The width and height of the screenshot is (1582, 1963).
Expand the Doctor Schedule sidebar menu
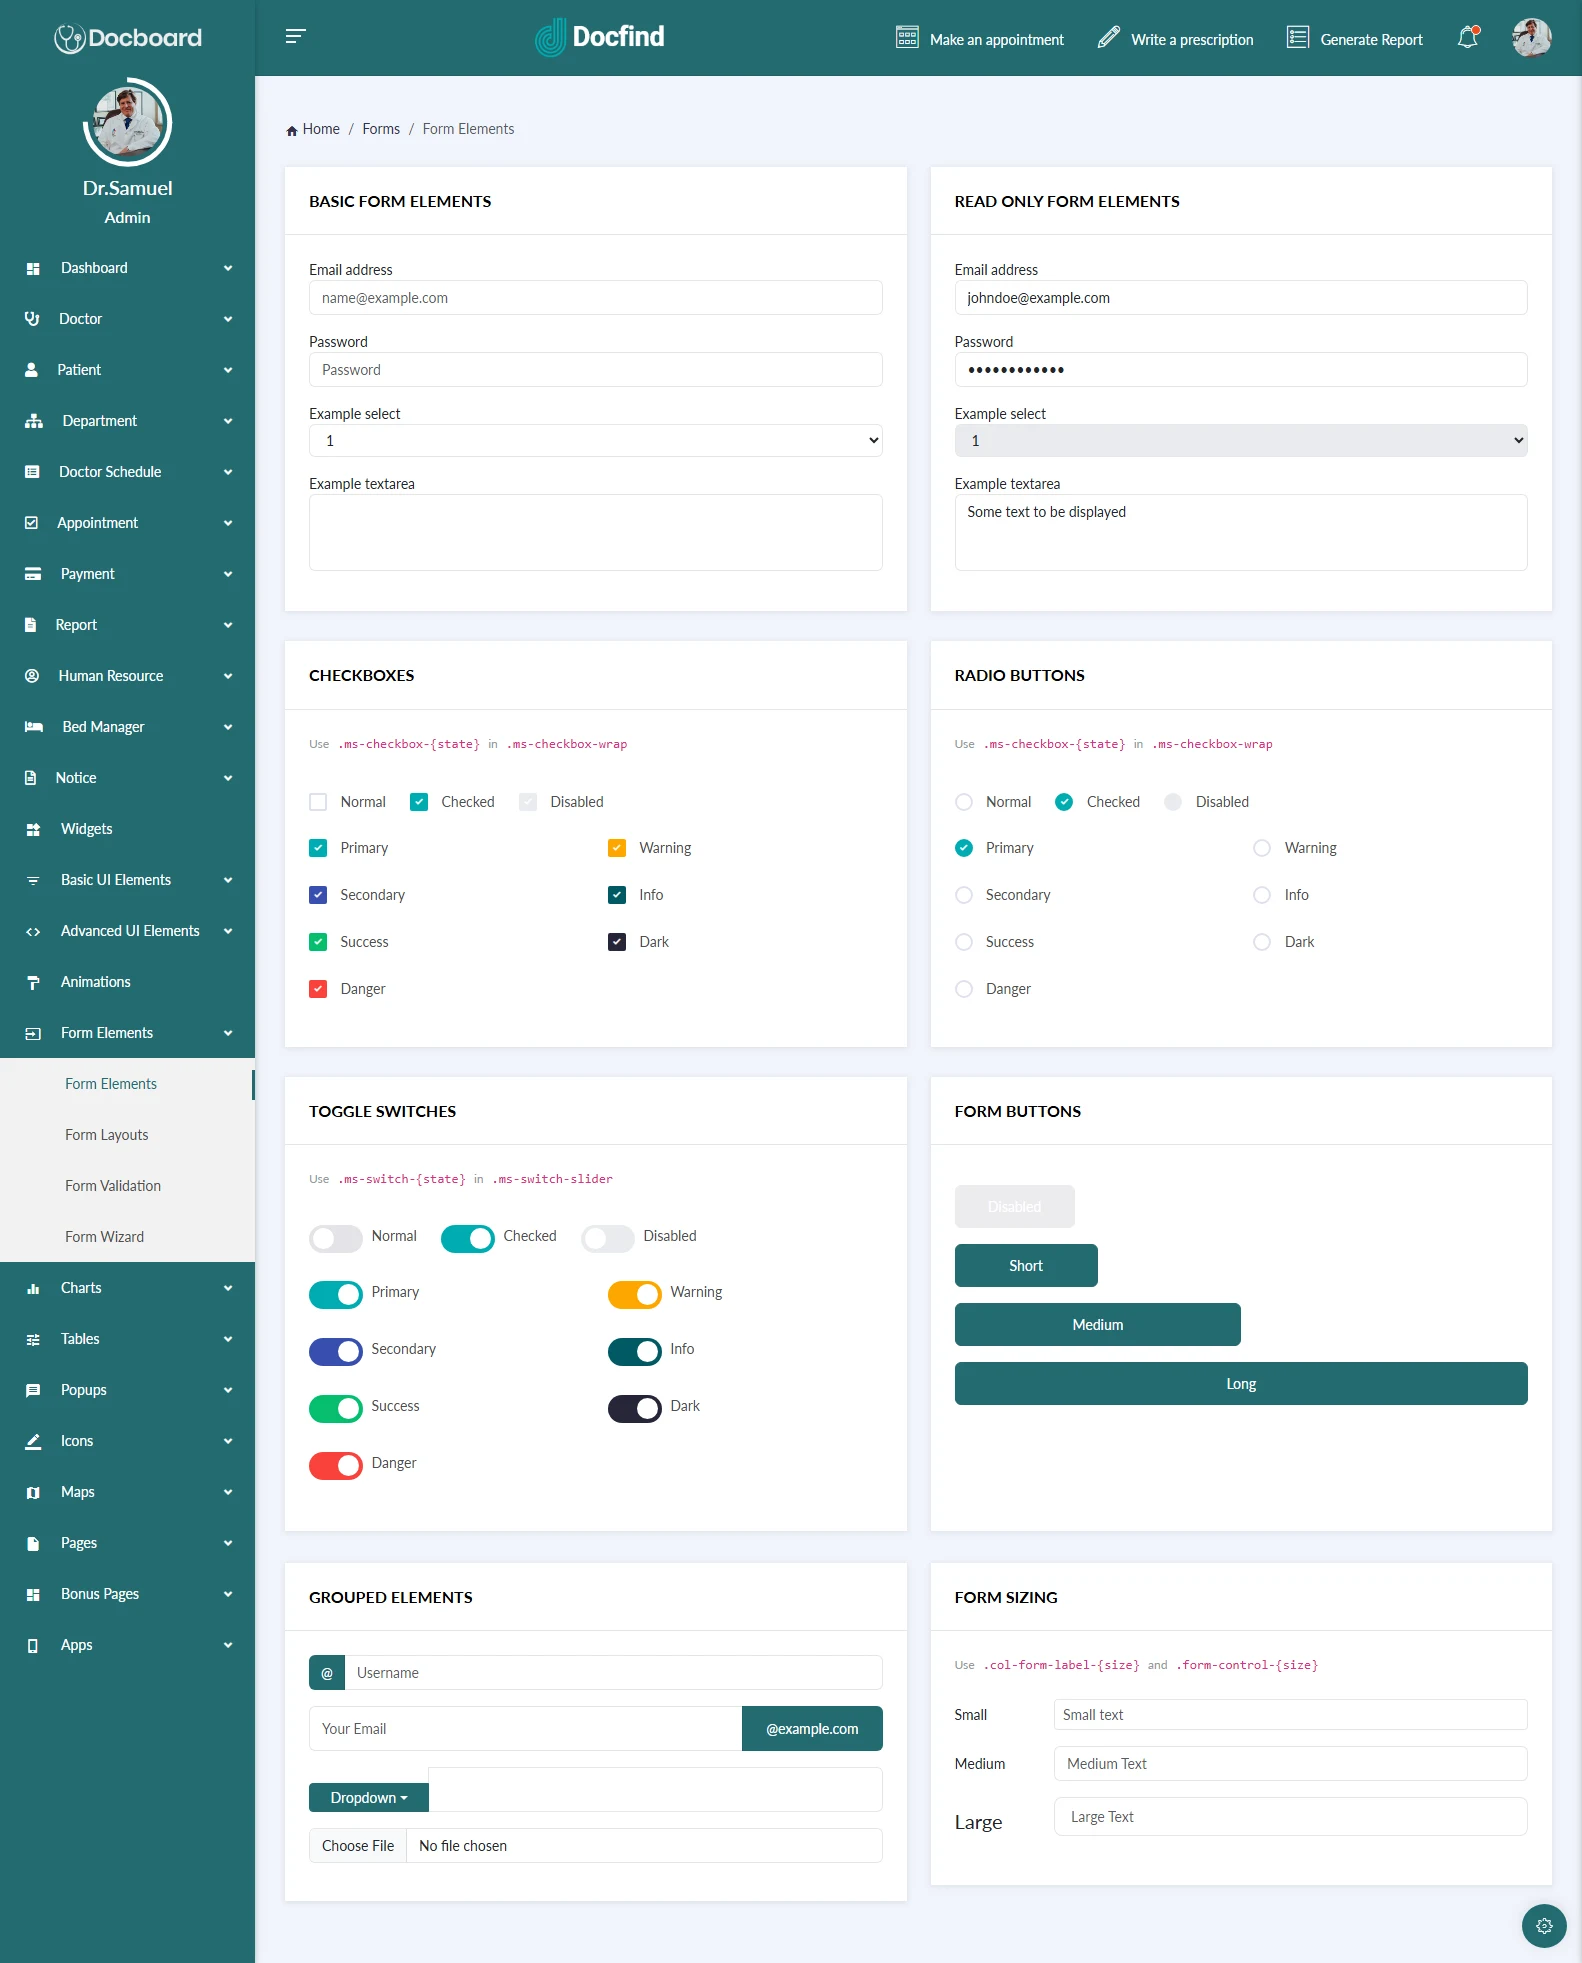pos(127,472)
